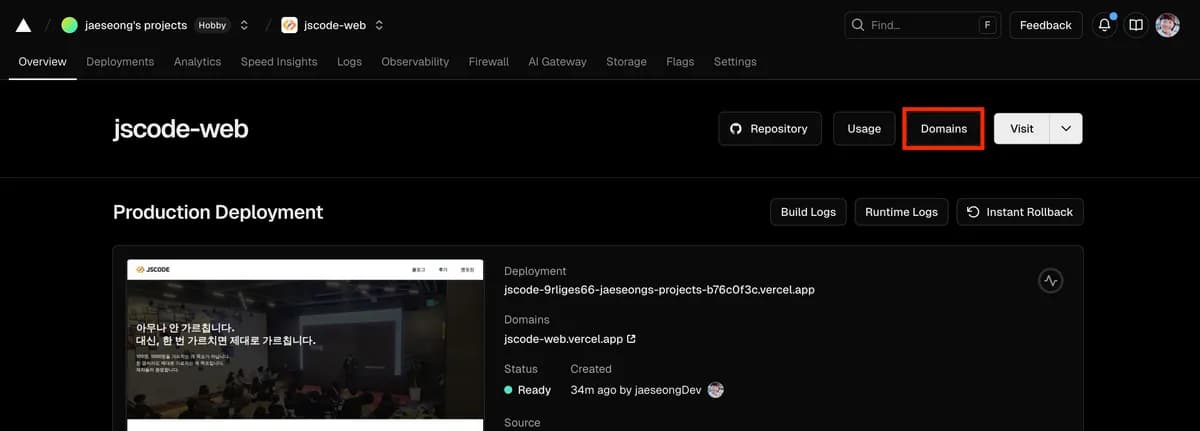
Task: Click the Production Deployment heading
Action: point(218,212)
